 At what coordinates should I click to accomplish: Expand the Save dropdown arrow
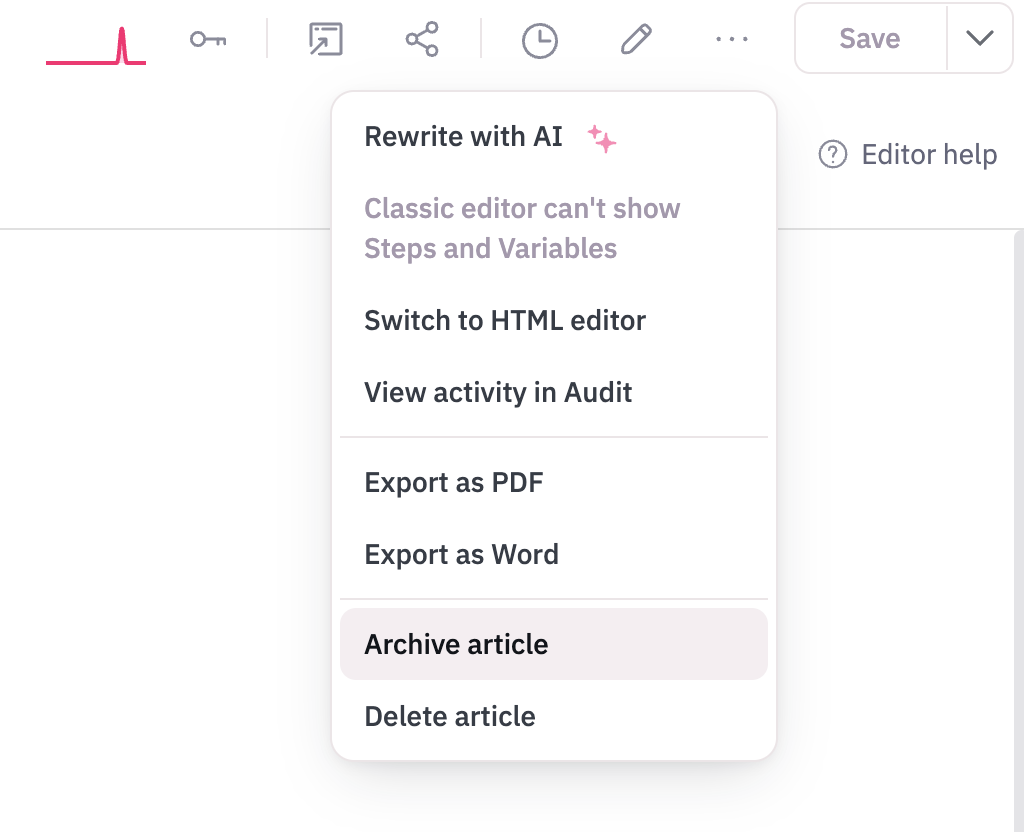click(980, 39)
